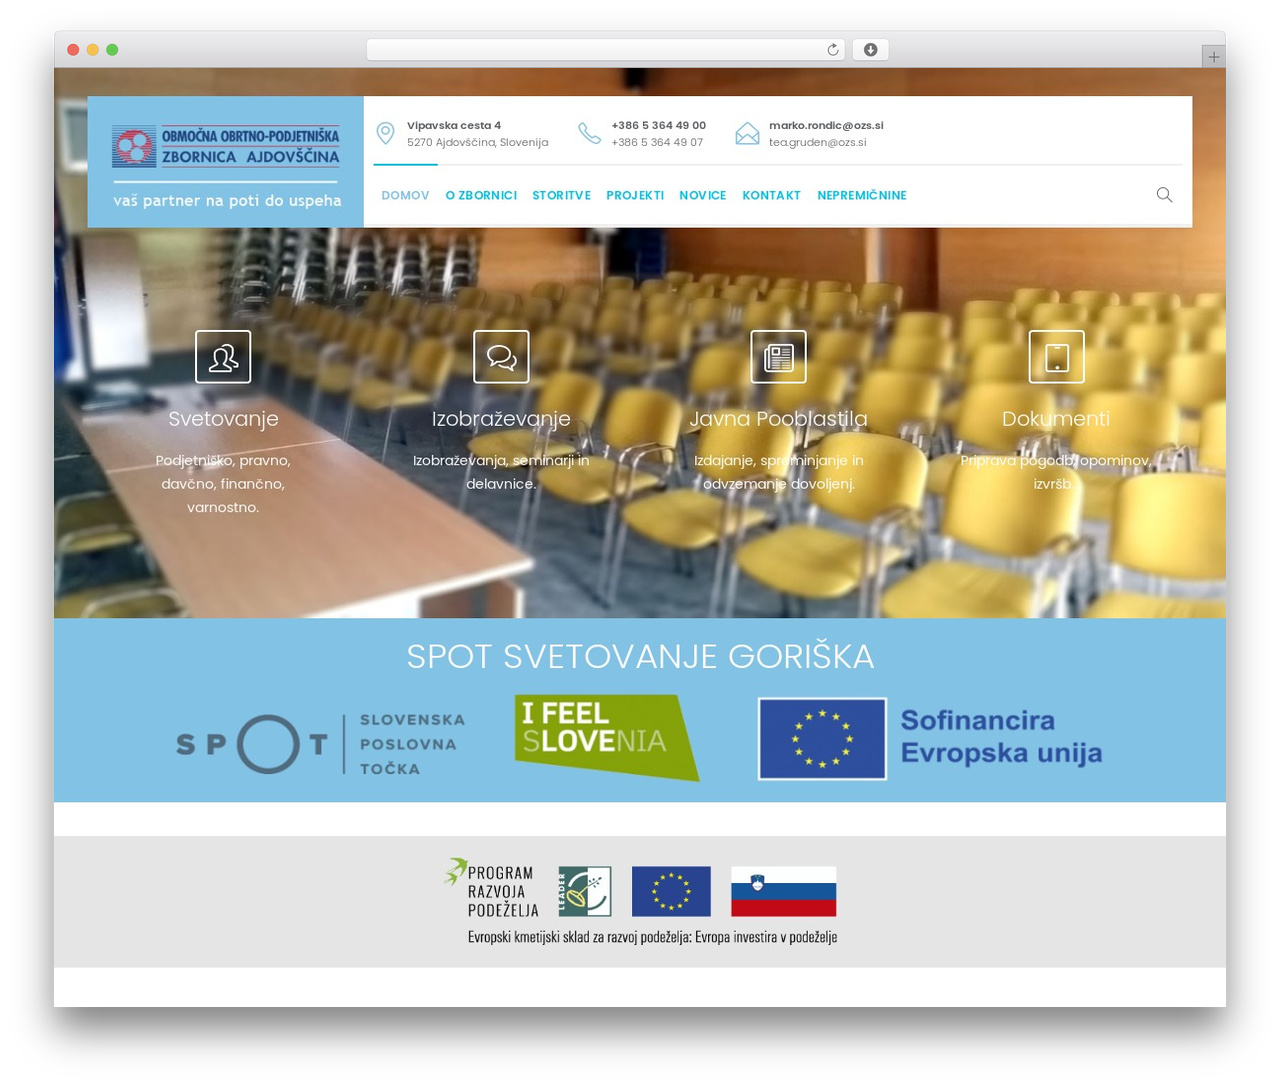Click the tea.gruden@ozs.si email address
Image resolution: width=1280 pixels, height=1084 pixels.
[817, 142]
